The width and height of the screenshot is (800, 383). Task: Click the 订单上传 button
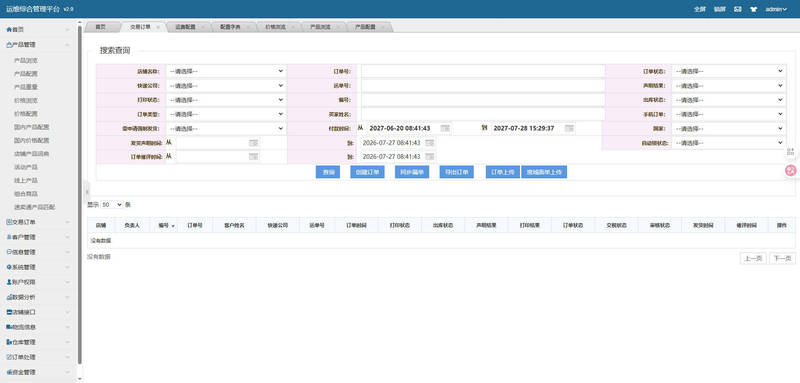pos(503,172)
